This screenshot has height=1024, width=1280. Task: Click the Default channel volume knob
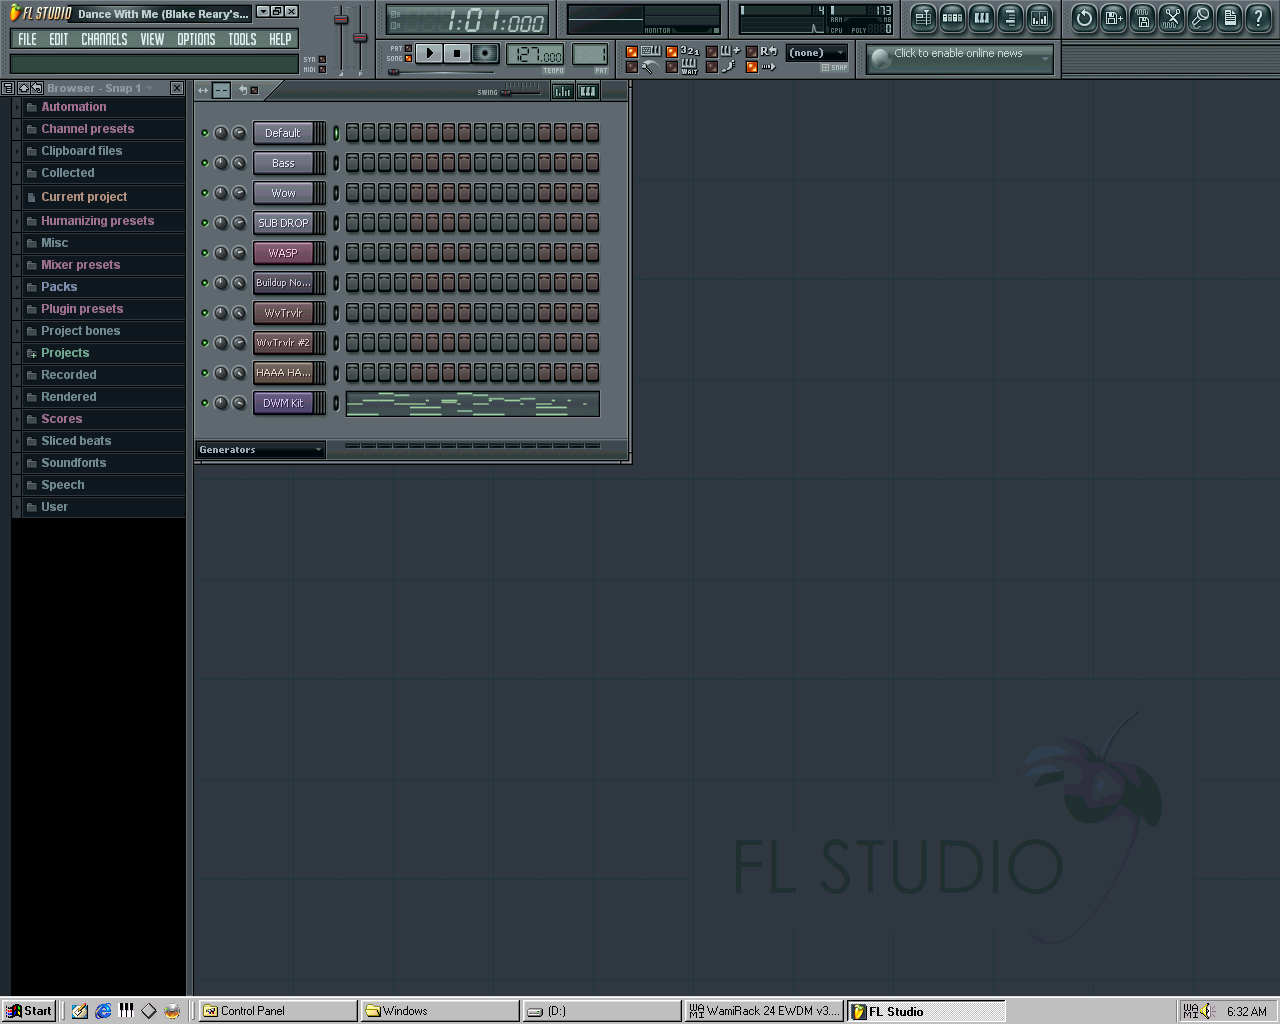(239, 133)
